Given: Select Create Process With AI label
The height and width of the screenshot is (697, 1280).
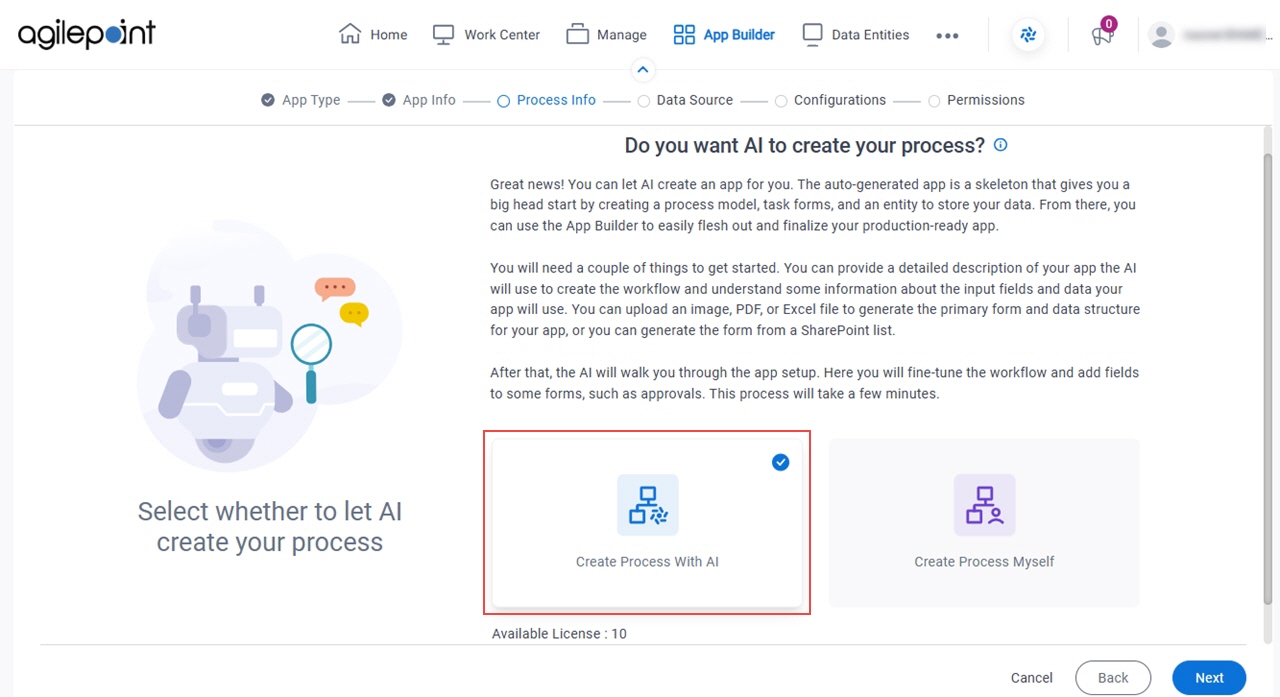Looking at the screenshot, I should coord(647,562).
